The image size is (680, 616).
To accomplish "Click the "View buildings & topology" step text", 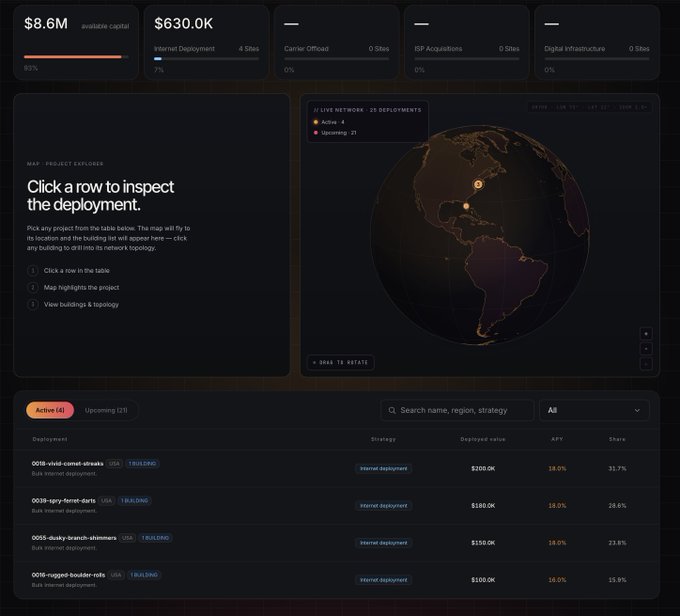I will [81, 305].
